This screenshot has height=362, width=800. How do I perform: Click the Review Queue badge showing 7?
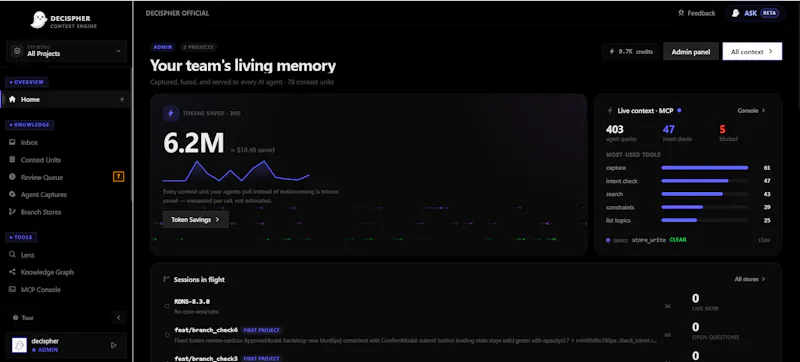(x=118, y=177)
